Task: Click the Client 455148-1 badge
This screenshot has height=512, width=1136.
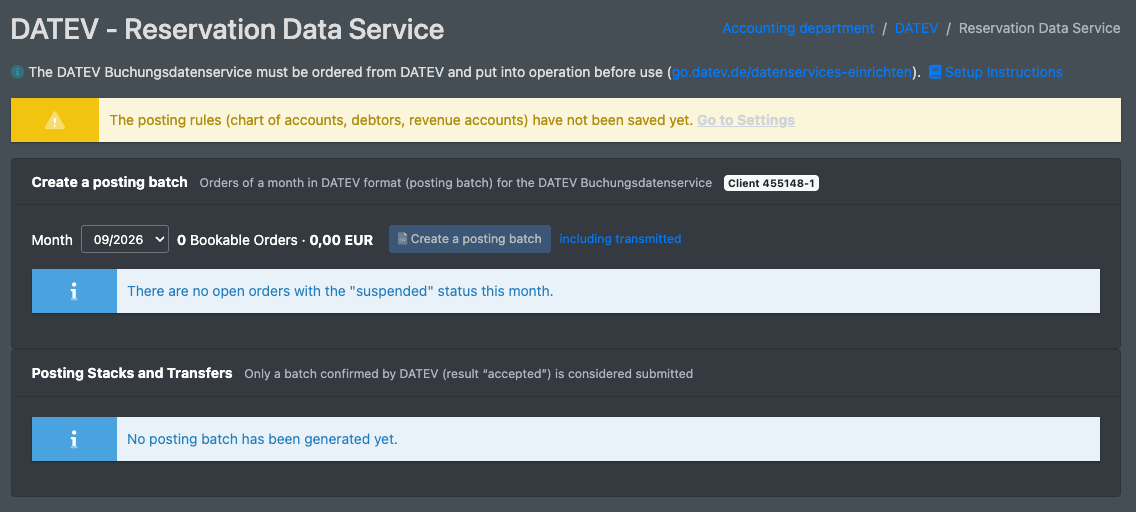Action: click(x=771, y=183)
